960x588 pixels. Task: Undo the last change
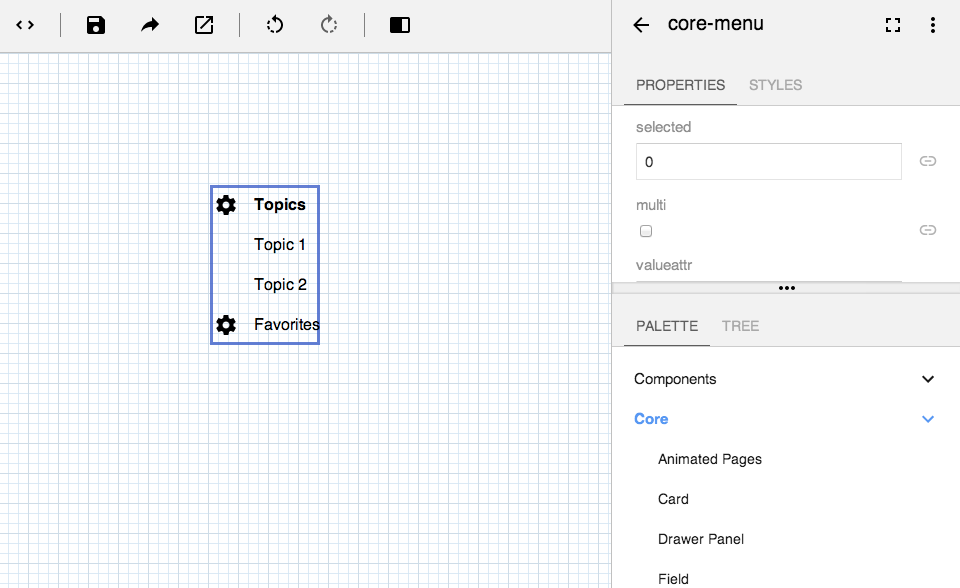click(275, 25)
